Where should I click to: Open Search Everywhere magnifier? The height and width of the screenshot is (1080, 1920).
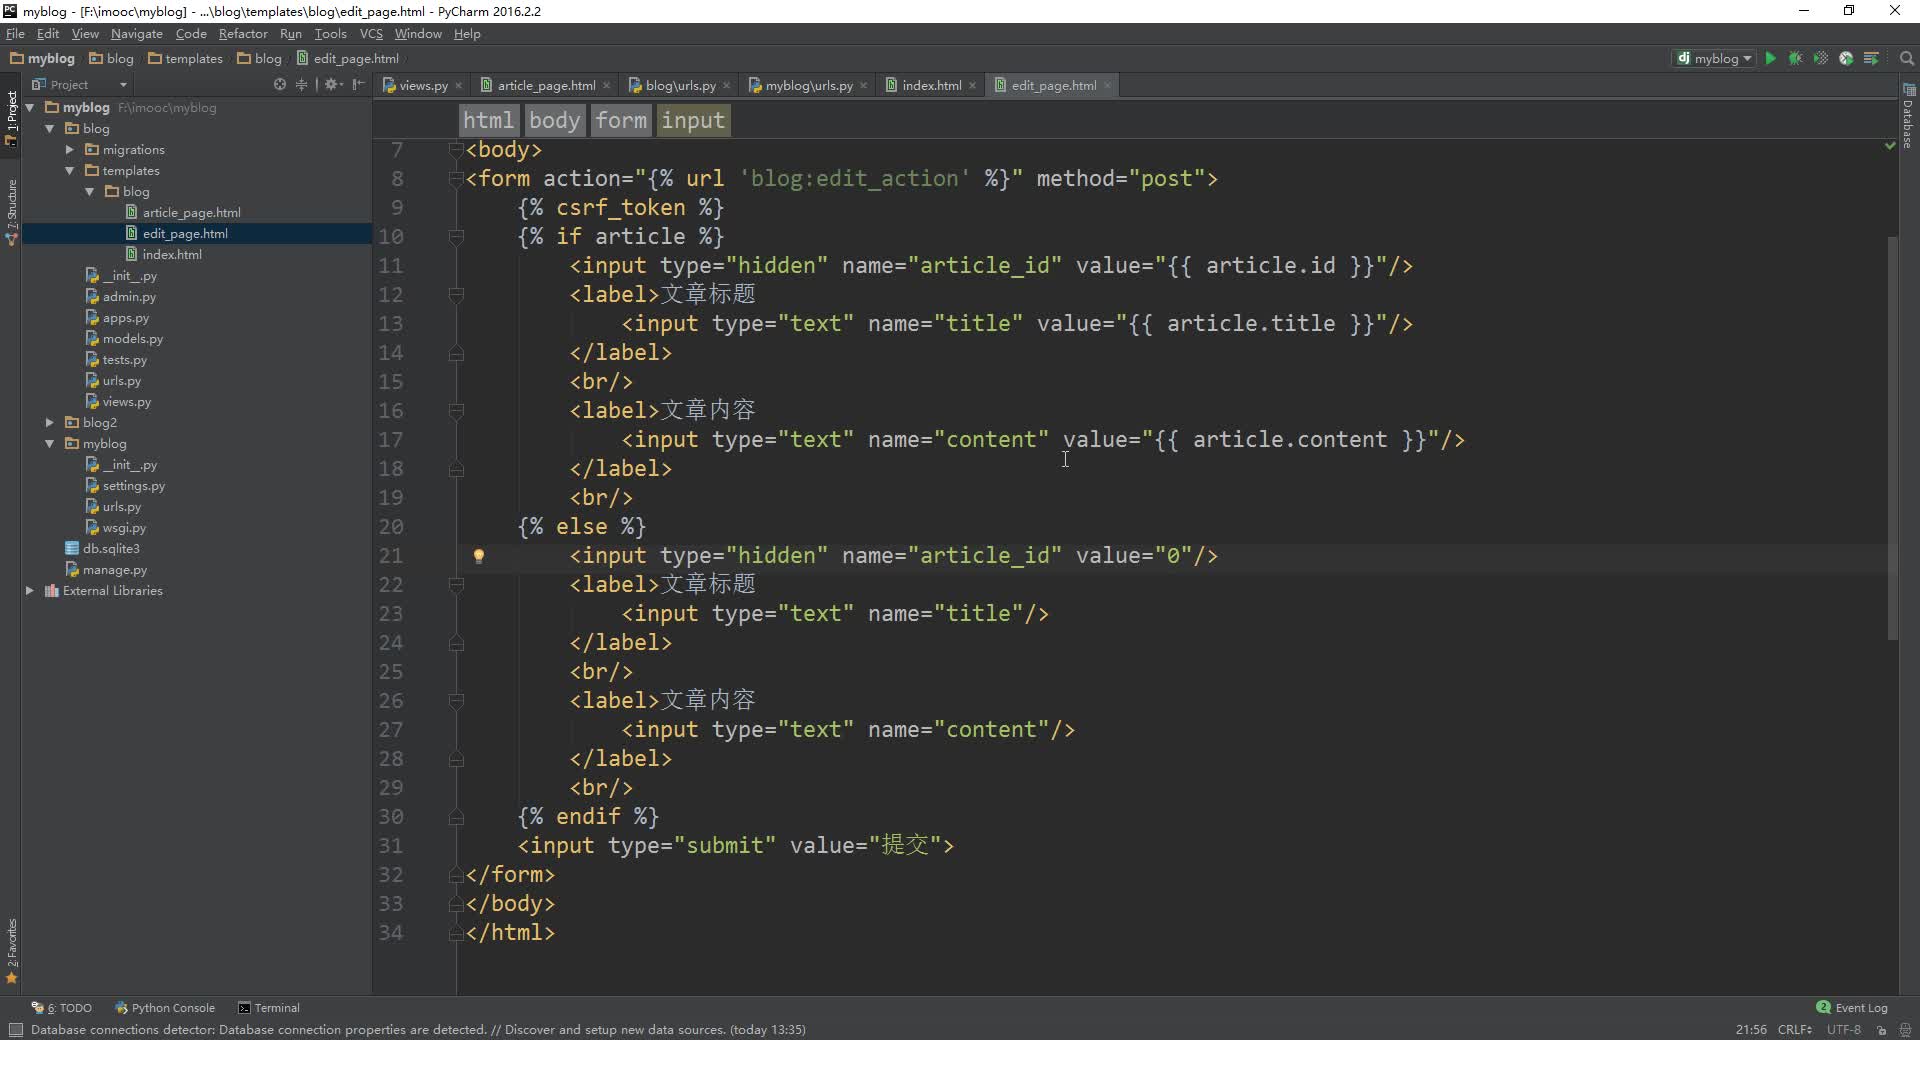tap(1906, 58)
